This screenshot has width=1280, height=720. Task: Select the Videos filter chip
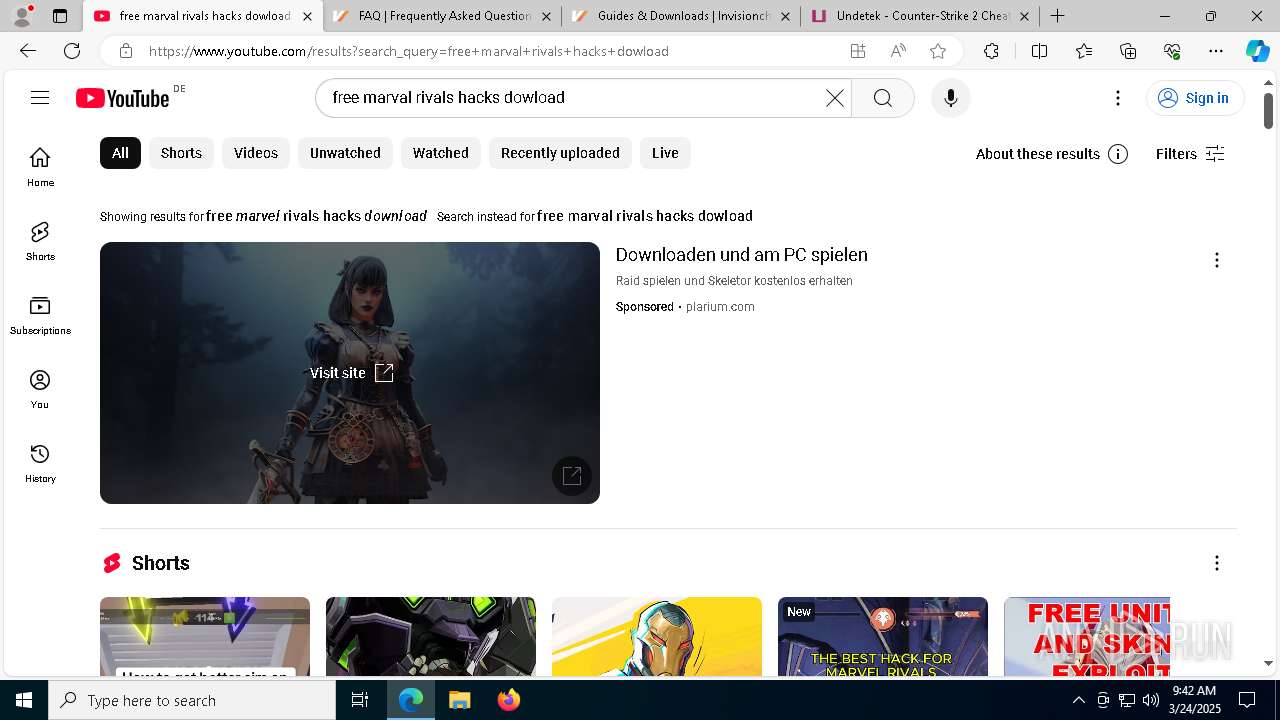(x=256, y=153)
